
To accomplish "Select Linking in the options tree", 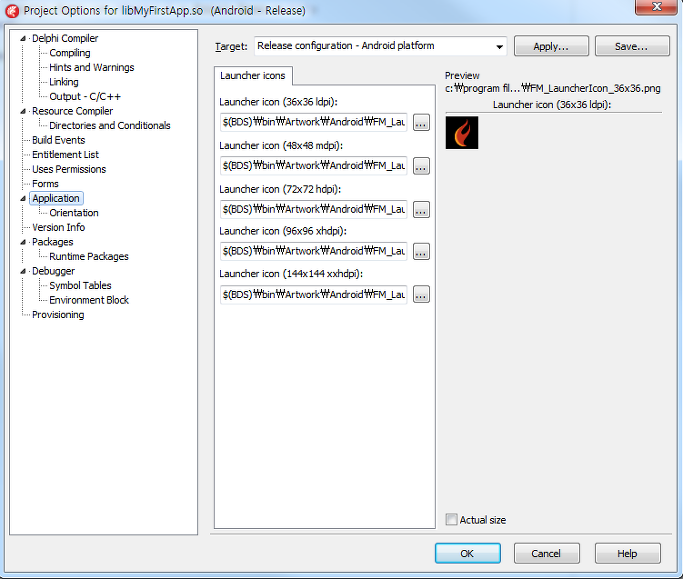I will pos(64,82).
